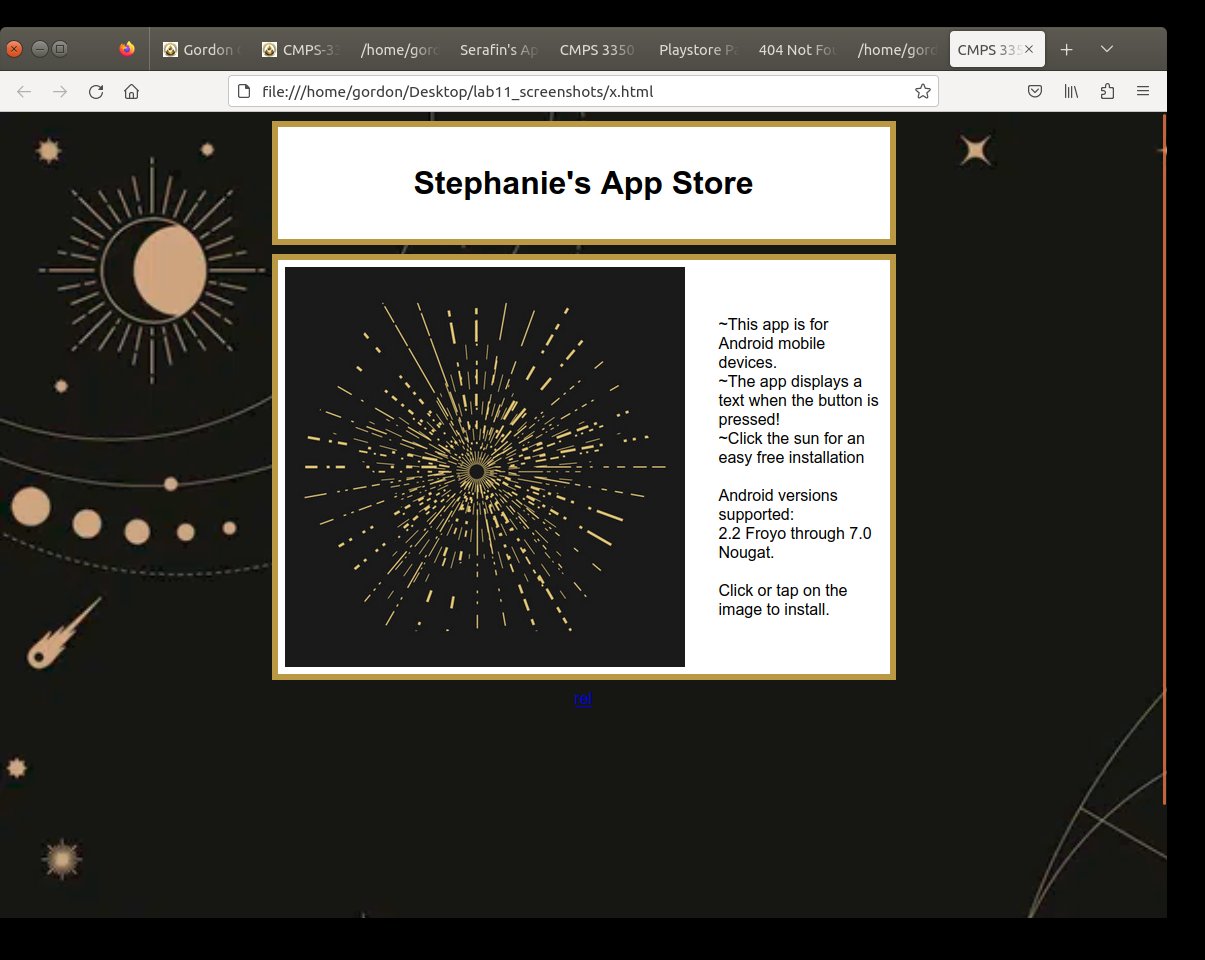
Task: Bookmark this page with the star icon
Action: pos(922,92)
